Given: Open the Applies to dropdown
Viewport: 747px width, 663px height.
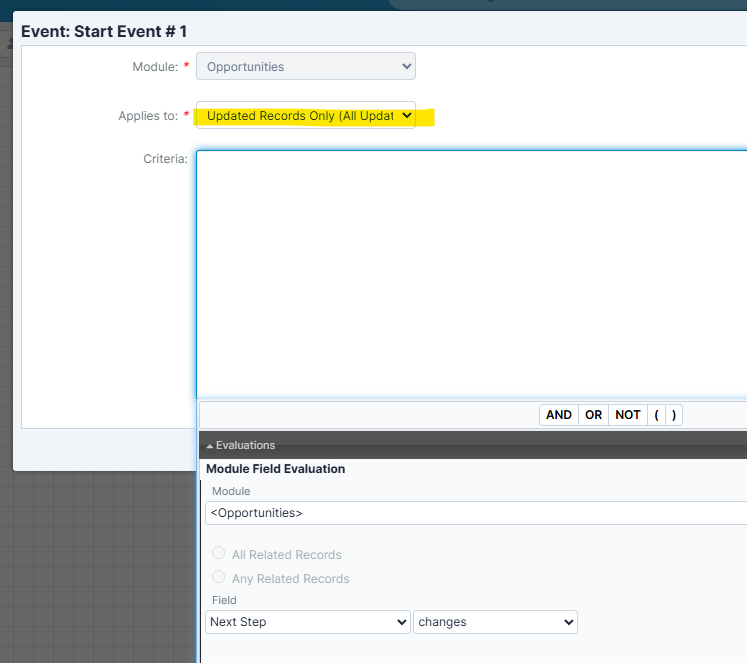Looking at the screenshot, I should pos(305,116).
